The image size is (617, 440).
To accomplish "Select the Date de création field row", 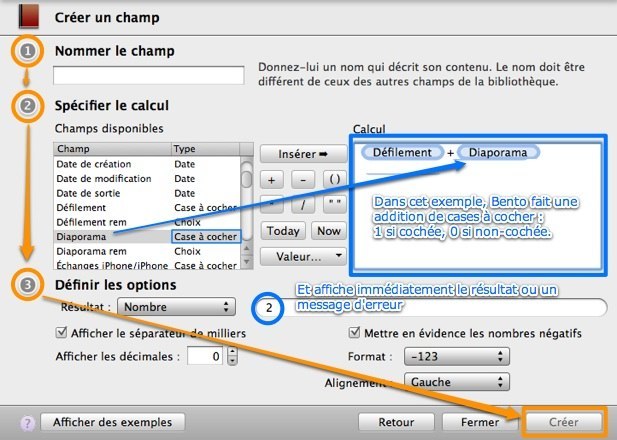I will click(x=147, y=164).
